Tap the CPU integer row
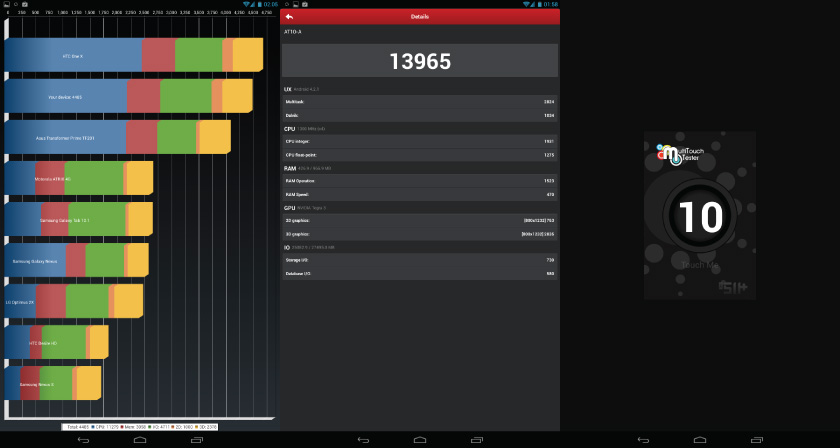This screenshot has width=840, height=448. (x=420, y=141)
